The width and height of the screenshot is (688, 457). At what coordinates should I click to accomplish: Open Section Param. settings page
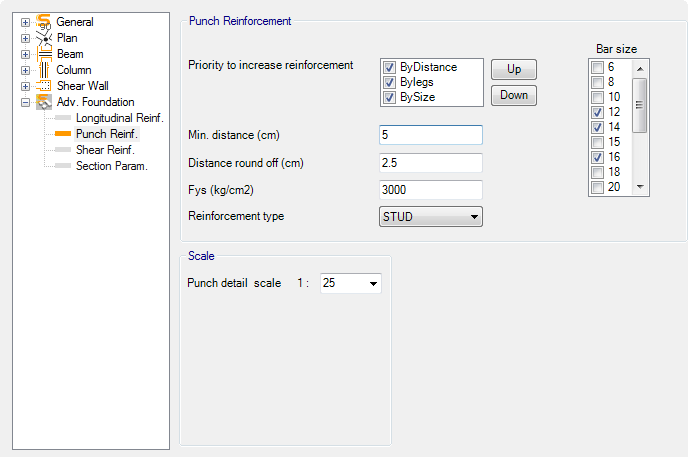click(x=111, y=166)
